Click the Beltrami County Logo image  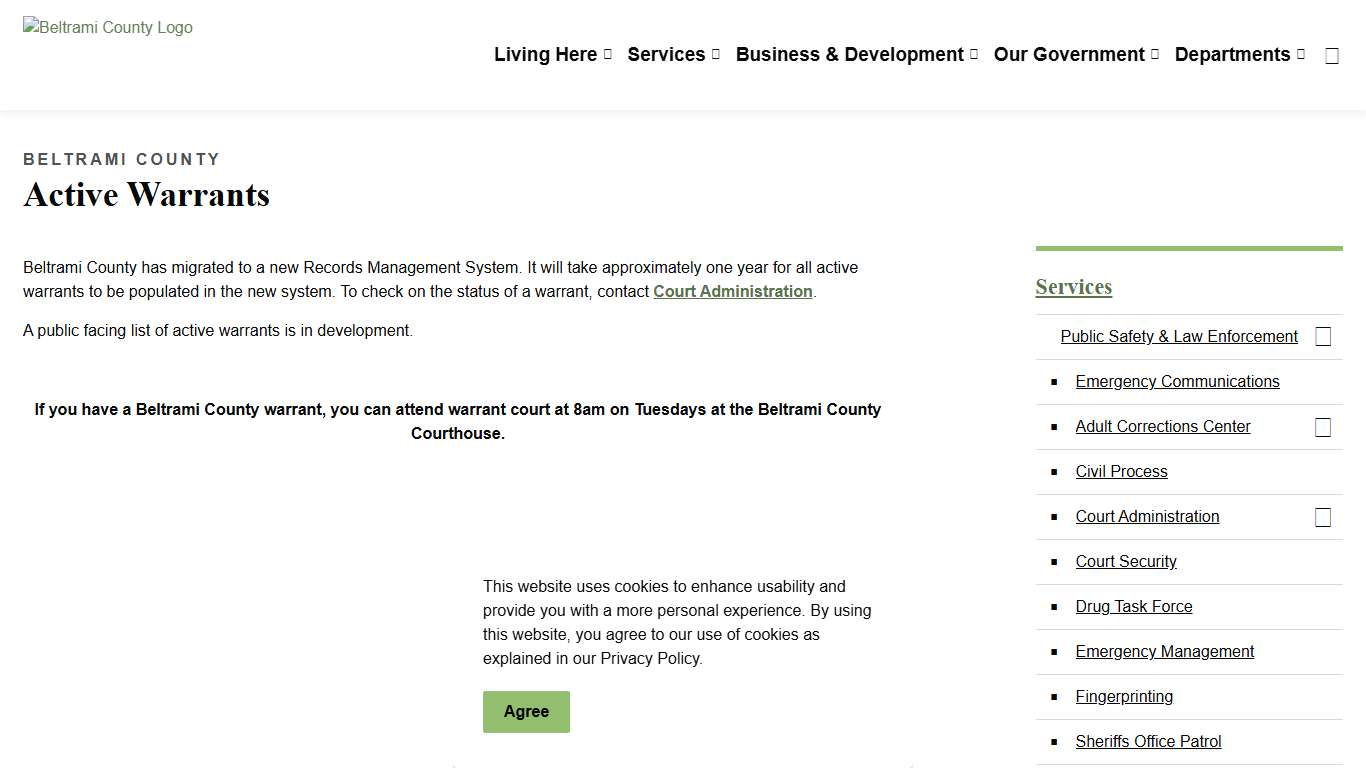108,28
